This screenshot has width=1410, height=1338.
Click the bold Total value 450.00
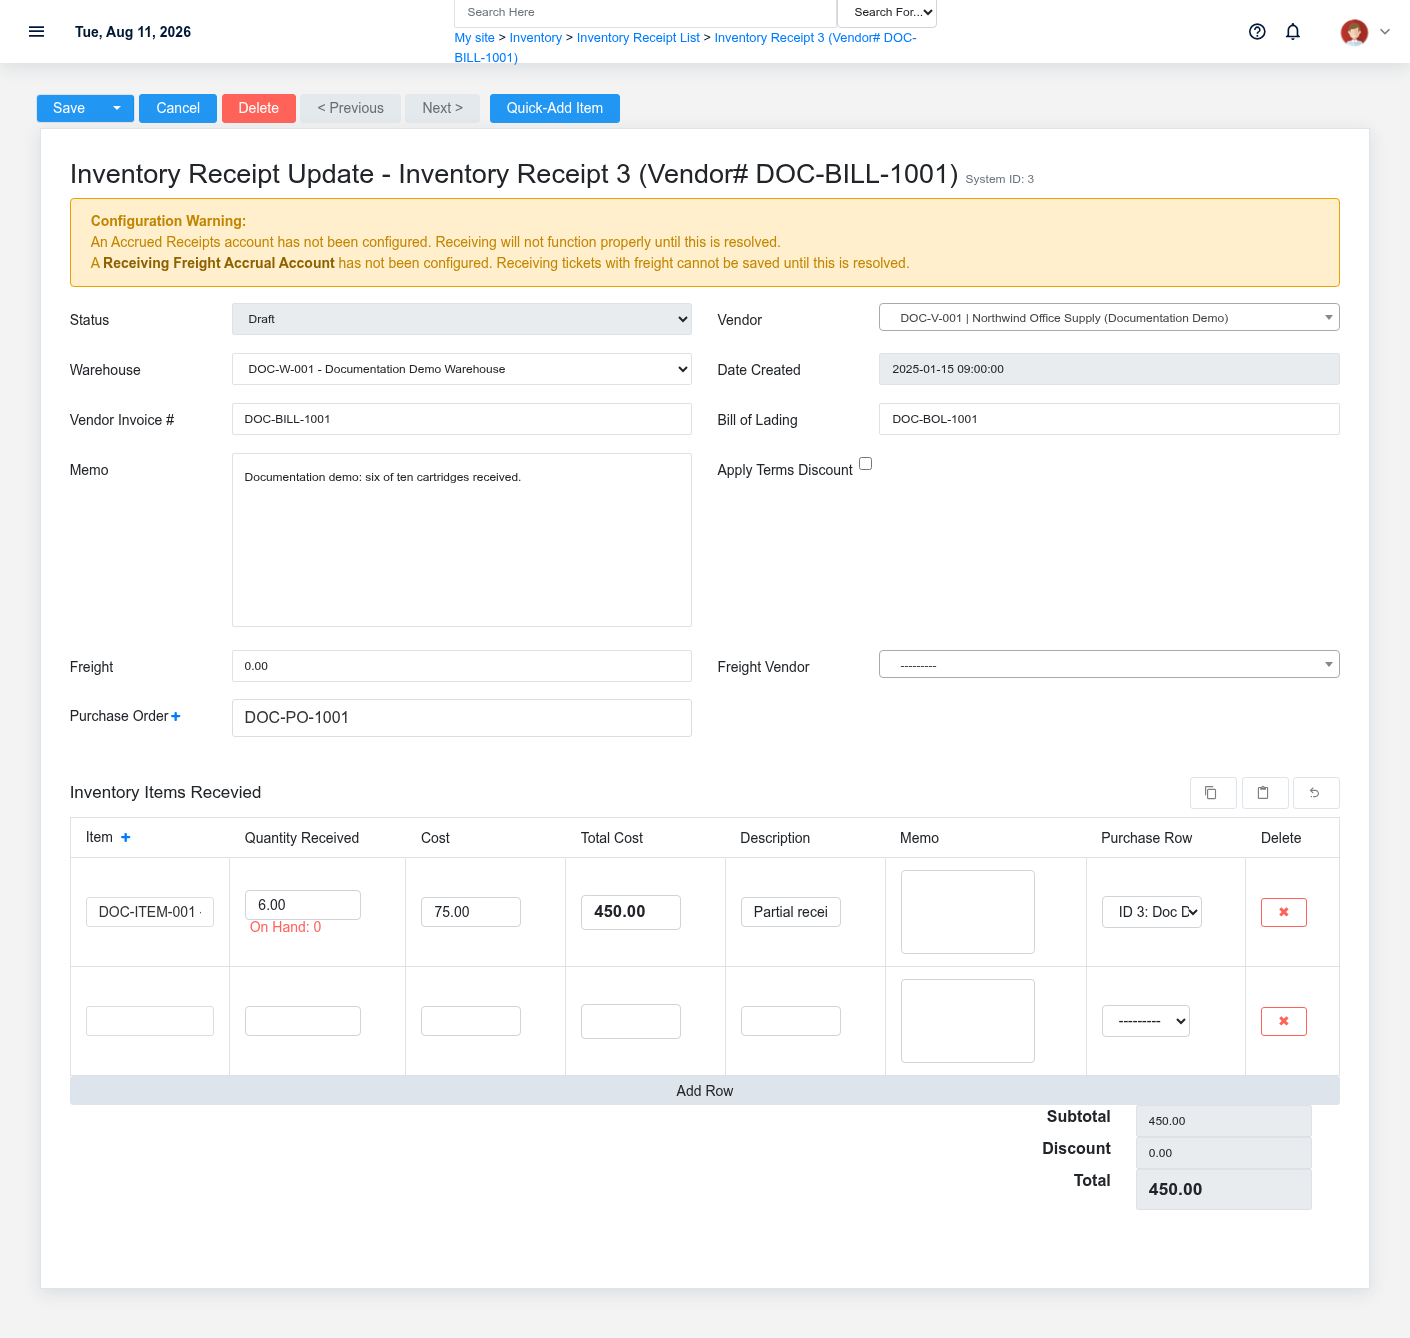(1224, 1190)
